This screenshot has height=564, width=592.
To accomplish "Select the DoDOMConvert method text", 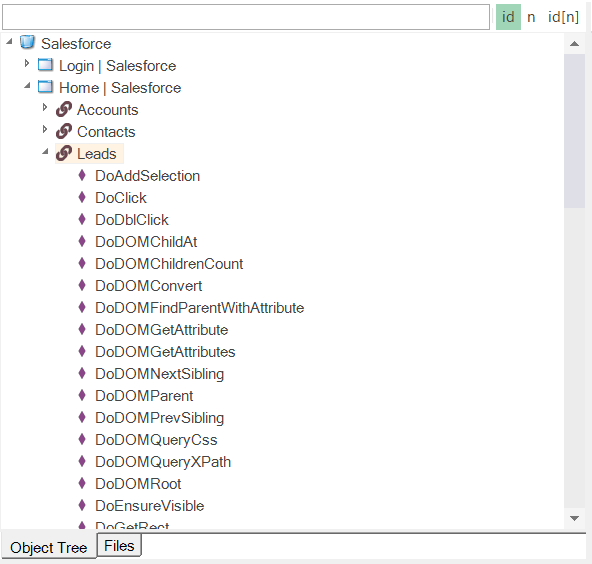I will (x=148, y=286).
